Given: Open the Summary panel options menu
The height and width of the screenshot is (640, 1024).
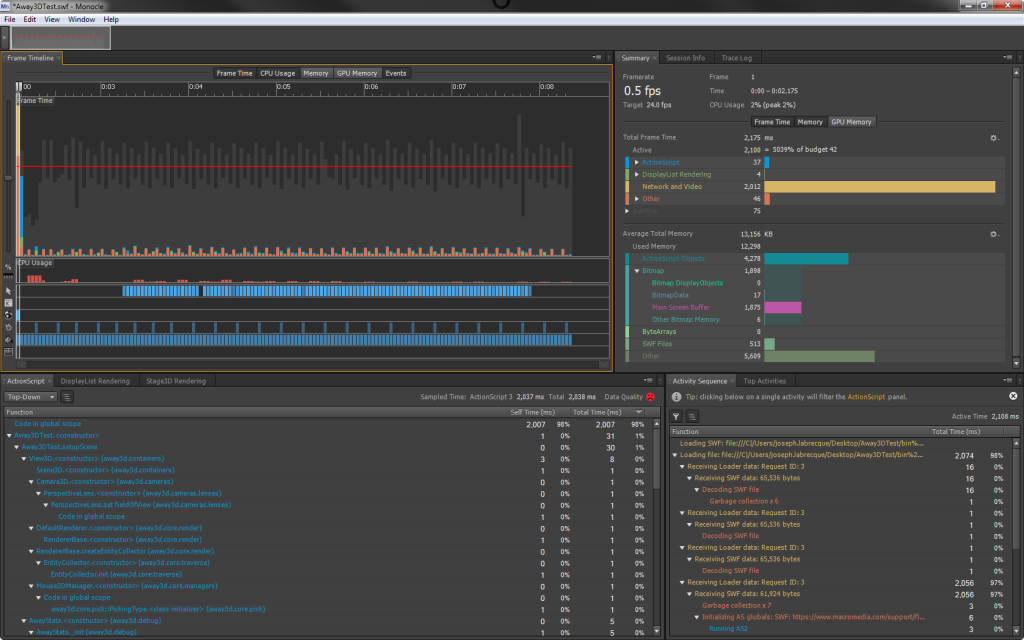Looking at the screenshot, I should point(1008,57).
